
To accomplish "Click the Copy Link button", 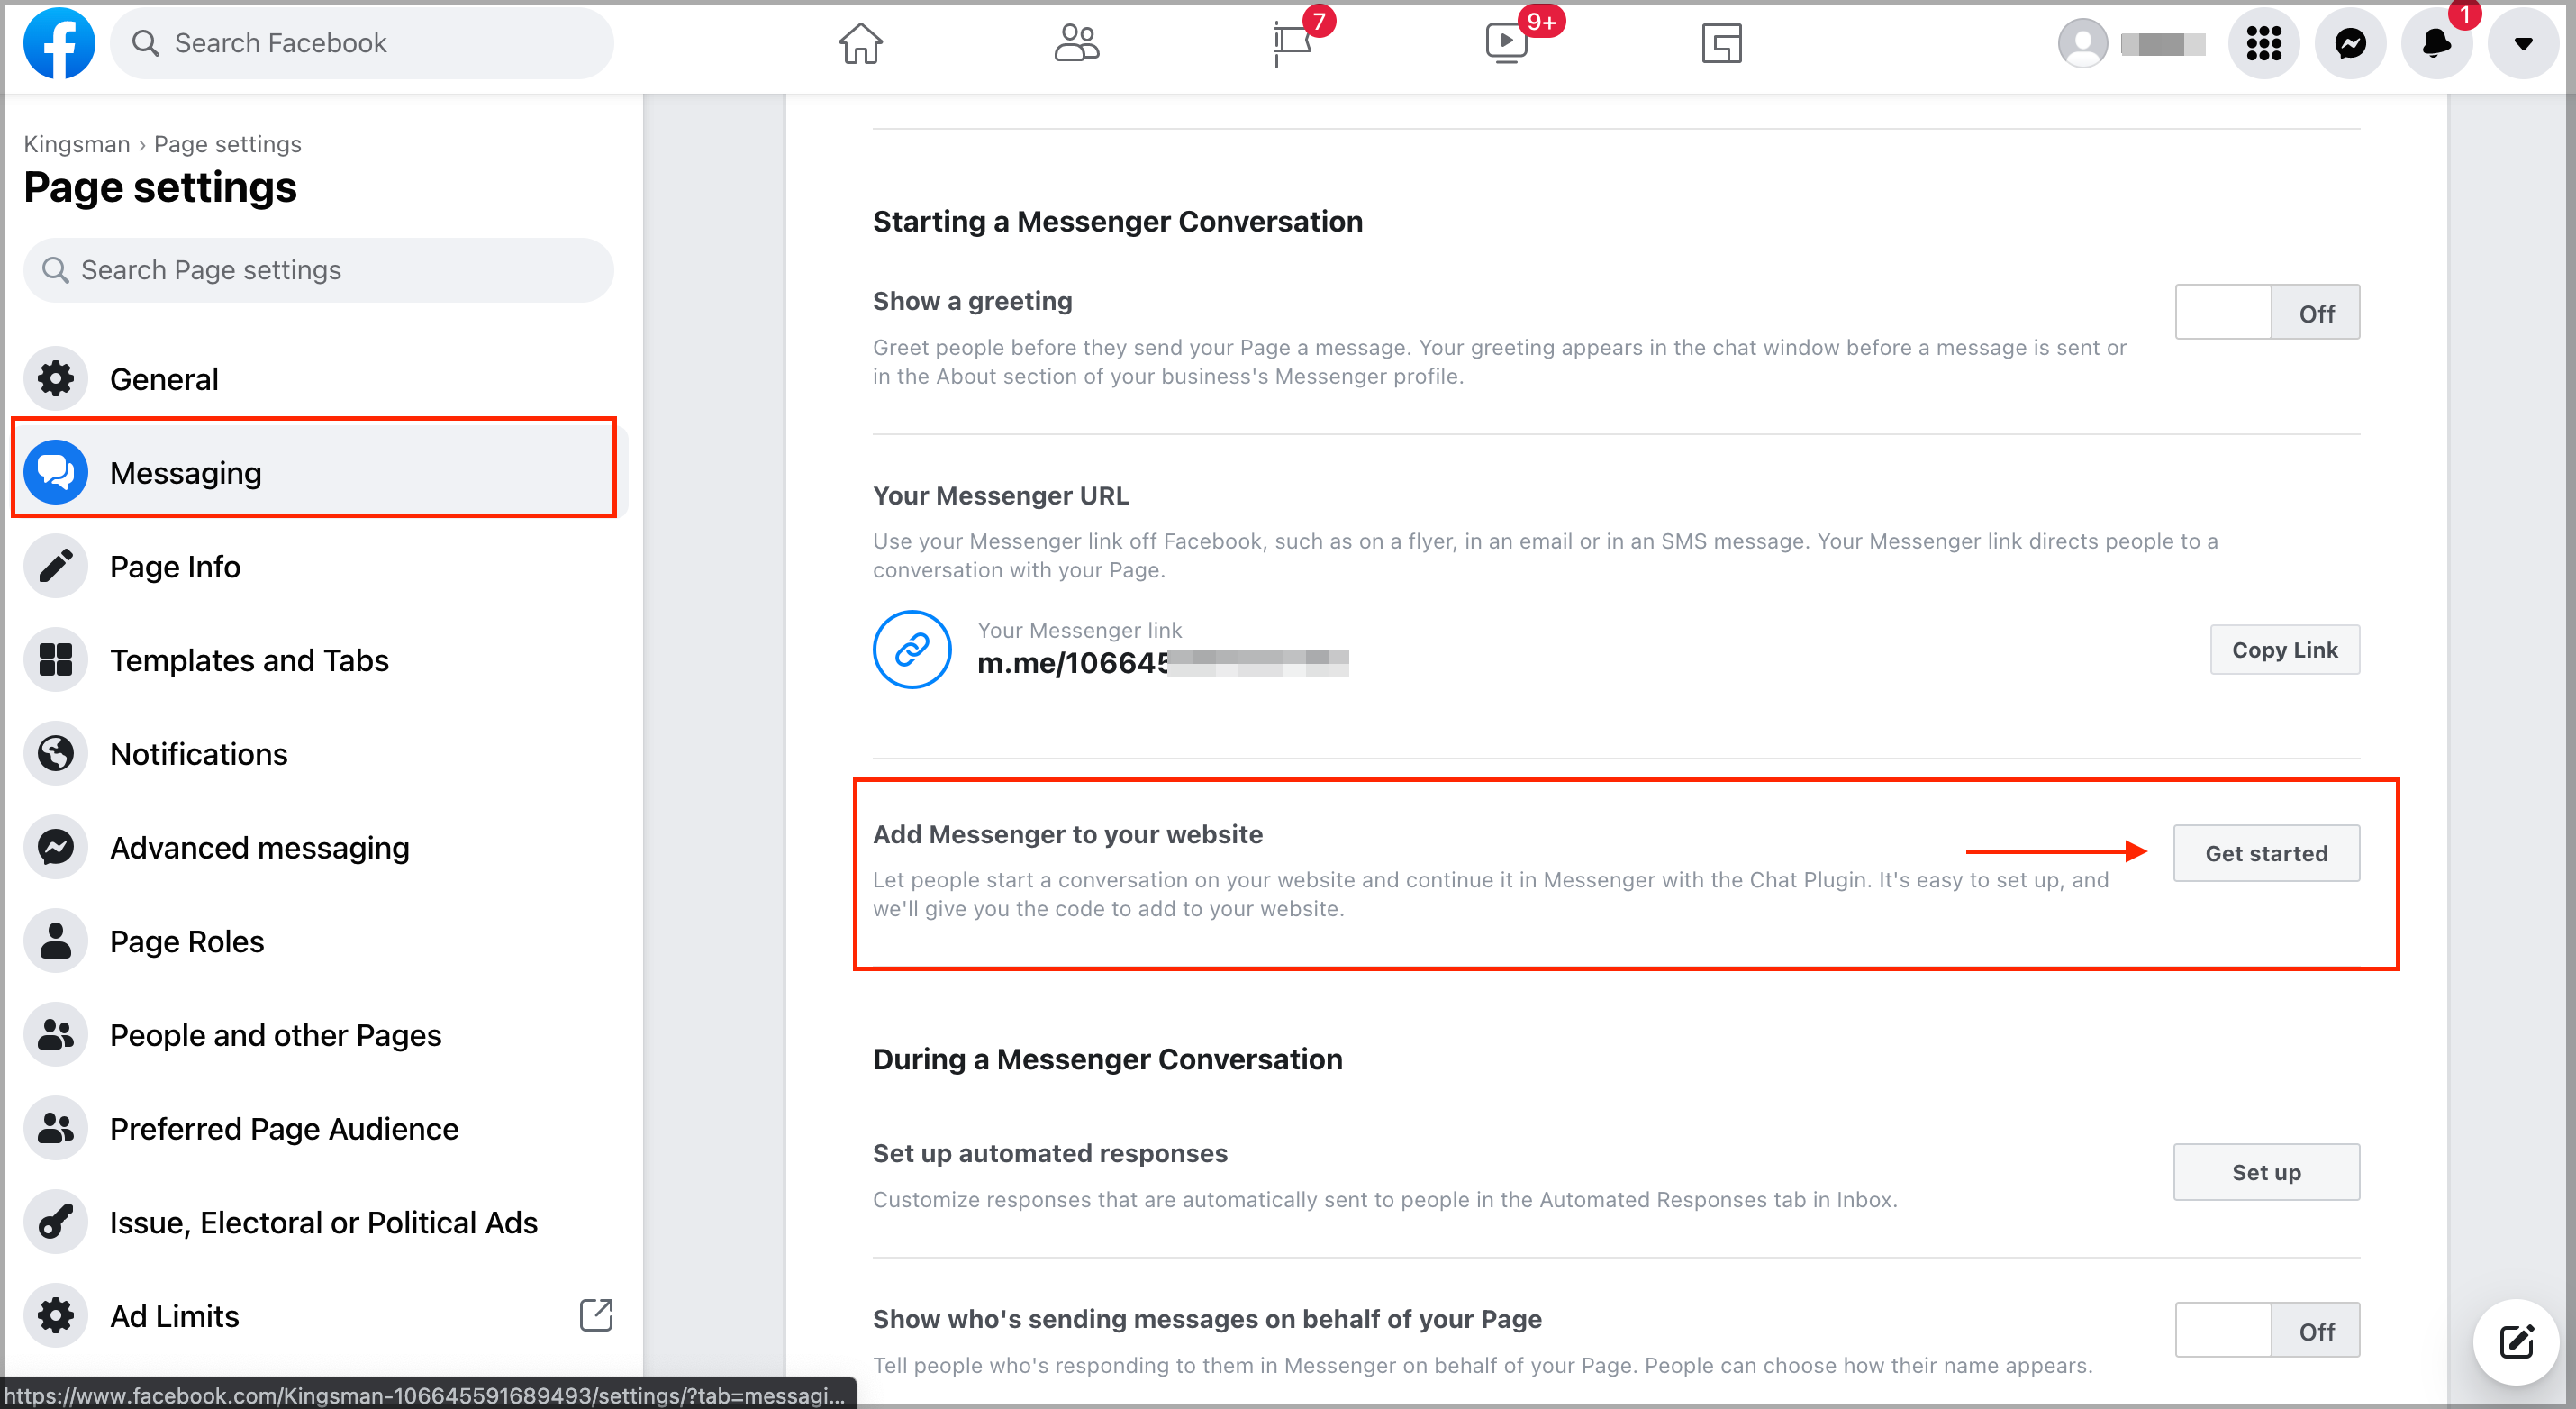I will point(2284,649).
